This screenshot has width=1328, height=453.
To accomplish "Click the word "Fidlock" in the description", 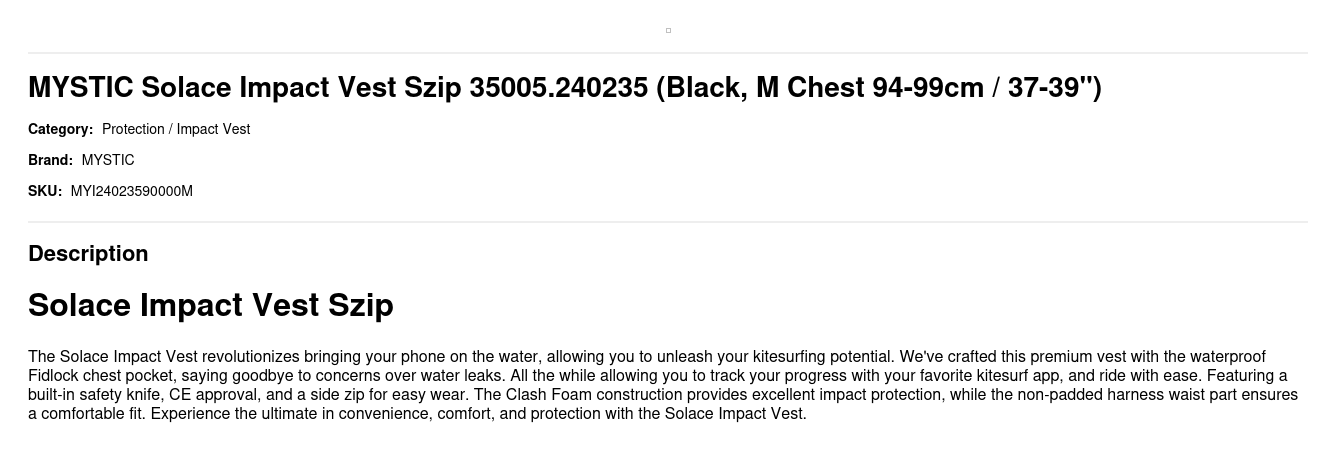I will (54, 376).
